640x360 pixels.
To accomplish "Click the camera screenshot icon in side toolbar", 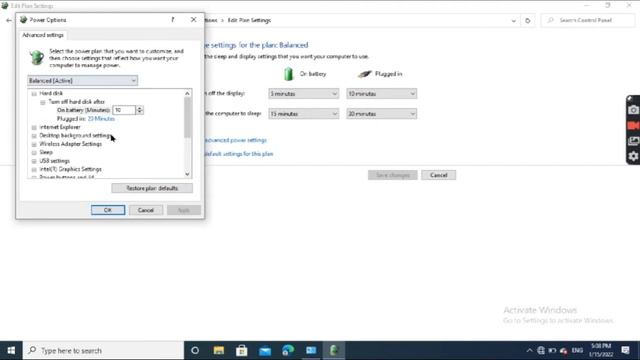I will click(633, 110).
